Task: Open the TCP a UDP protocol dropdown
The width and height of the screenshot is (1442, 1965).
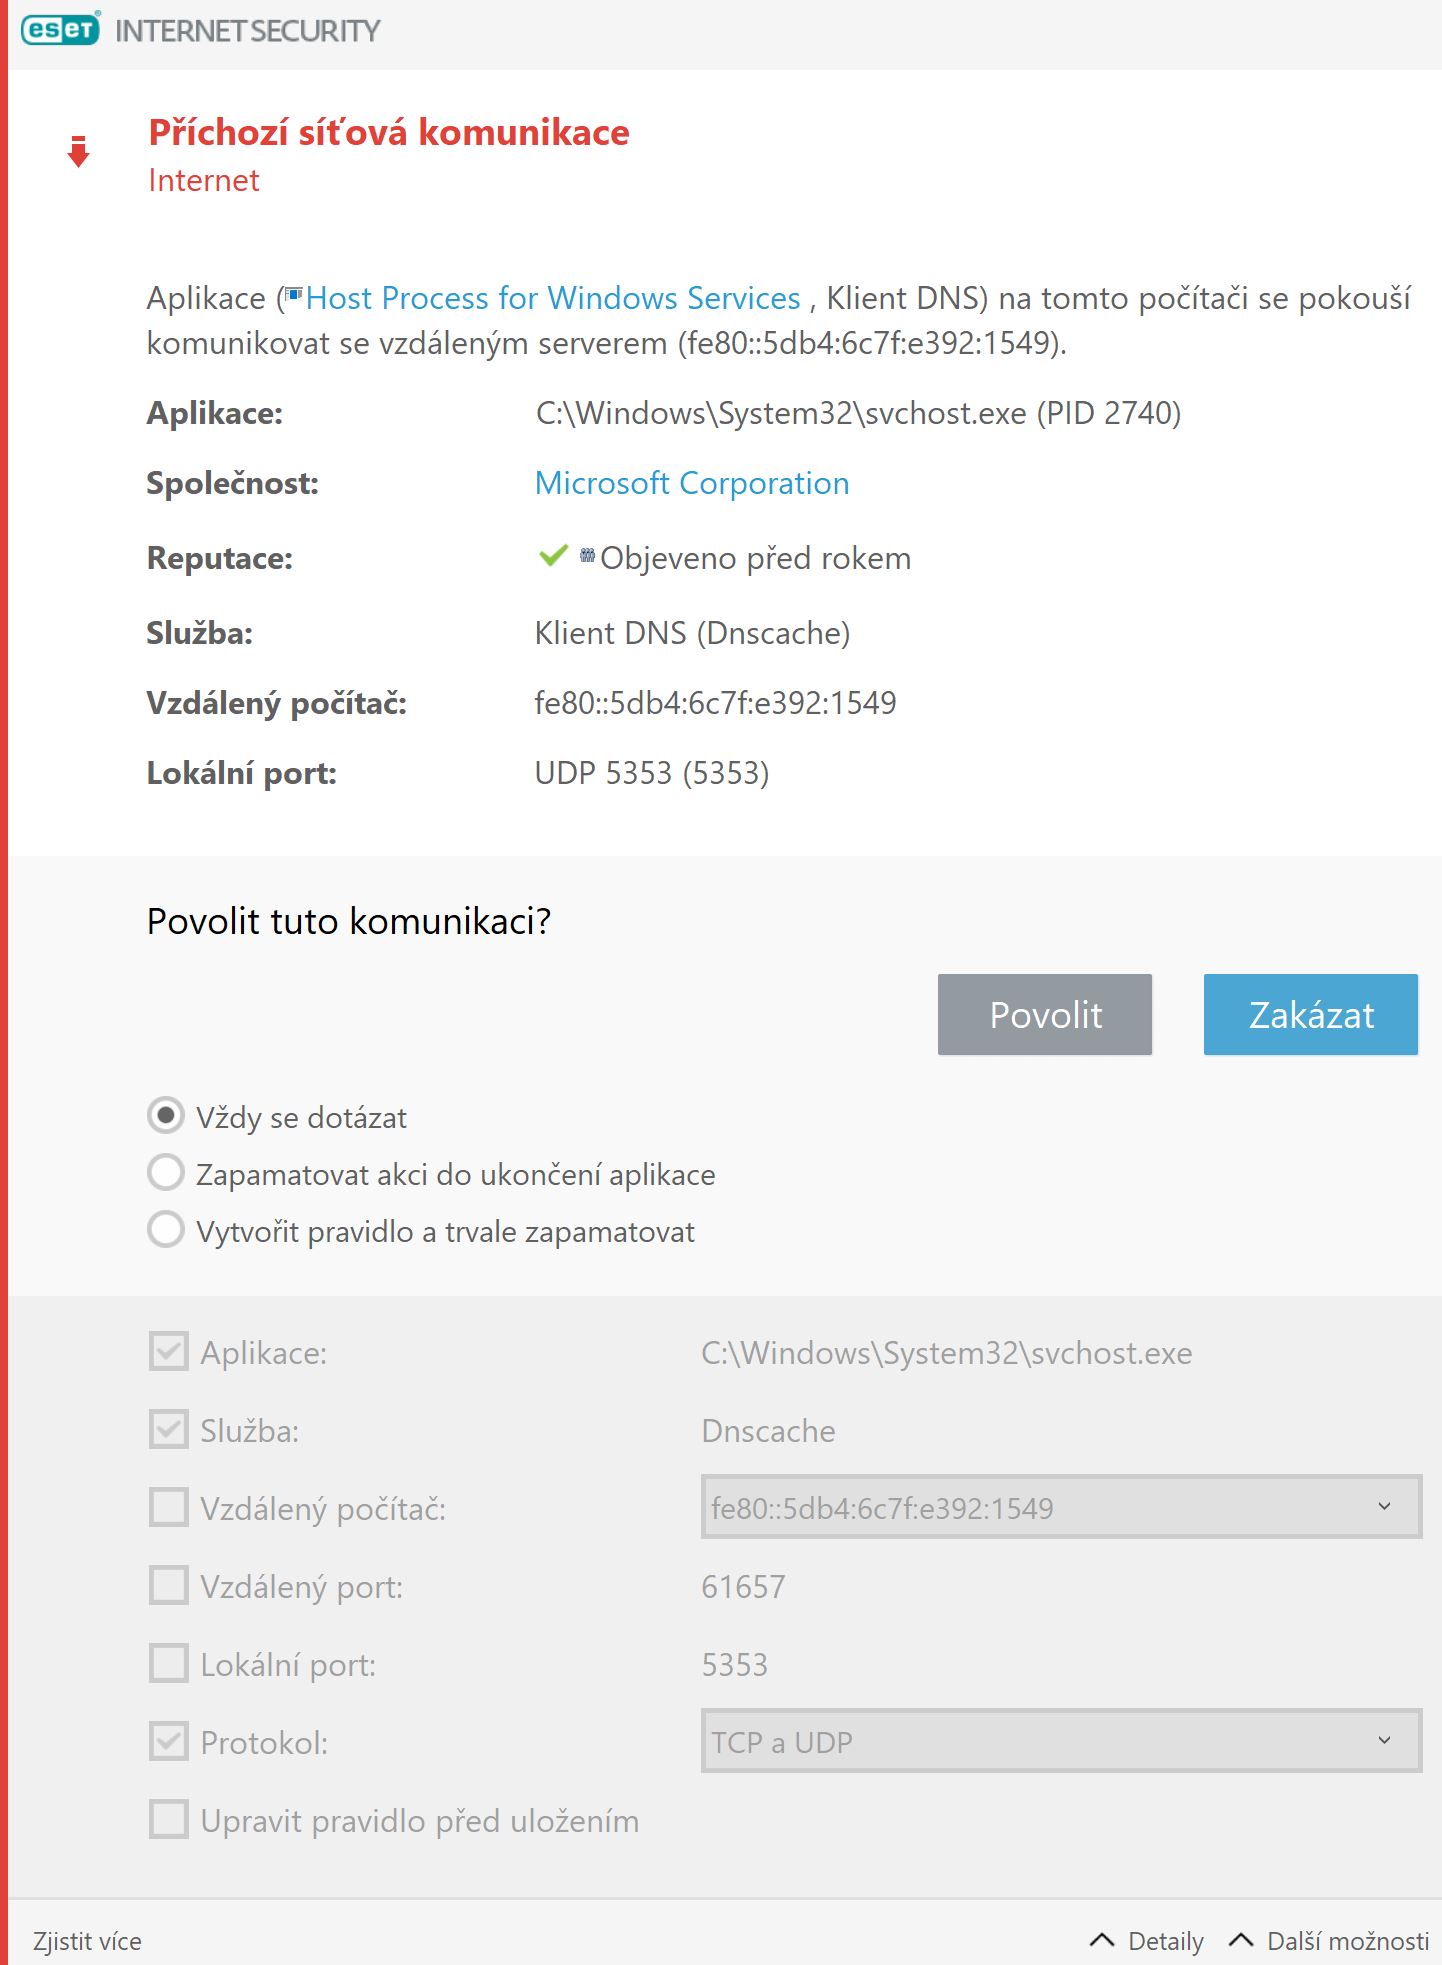Action: coord(1060,1741)
